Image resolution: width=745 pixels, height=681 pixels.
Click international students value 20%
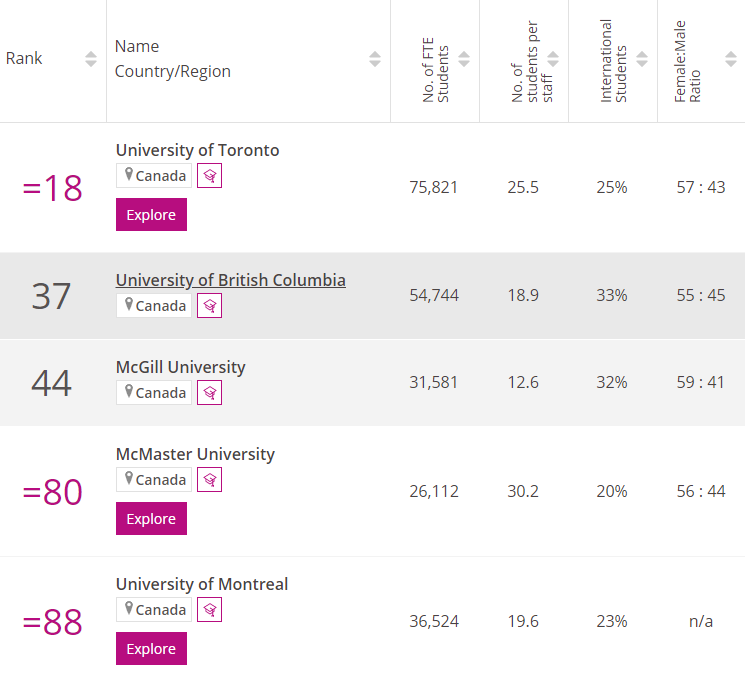point(612,491)
